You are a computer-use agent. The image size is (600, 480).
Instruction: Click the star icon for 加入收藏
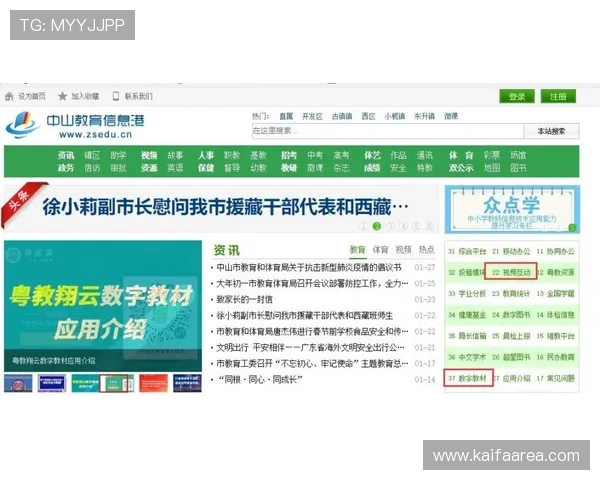tap(62, 96)
